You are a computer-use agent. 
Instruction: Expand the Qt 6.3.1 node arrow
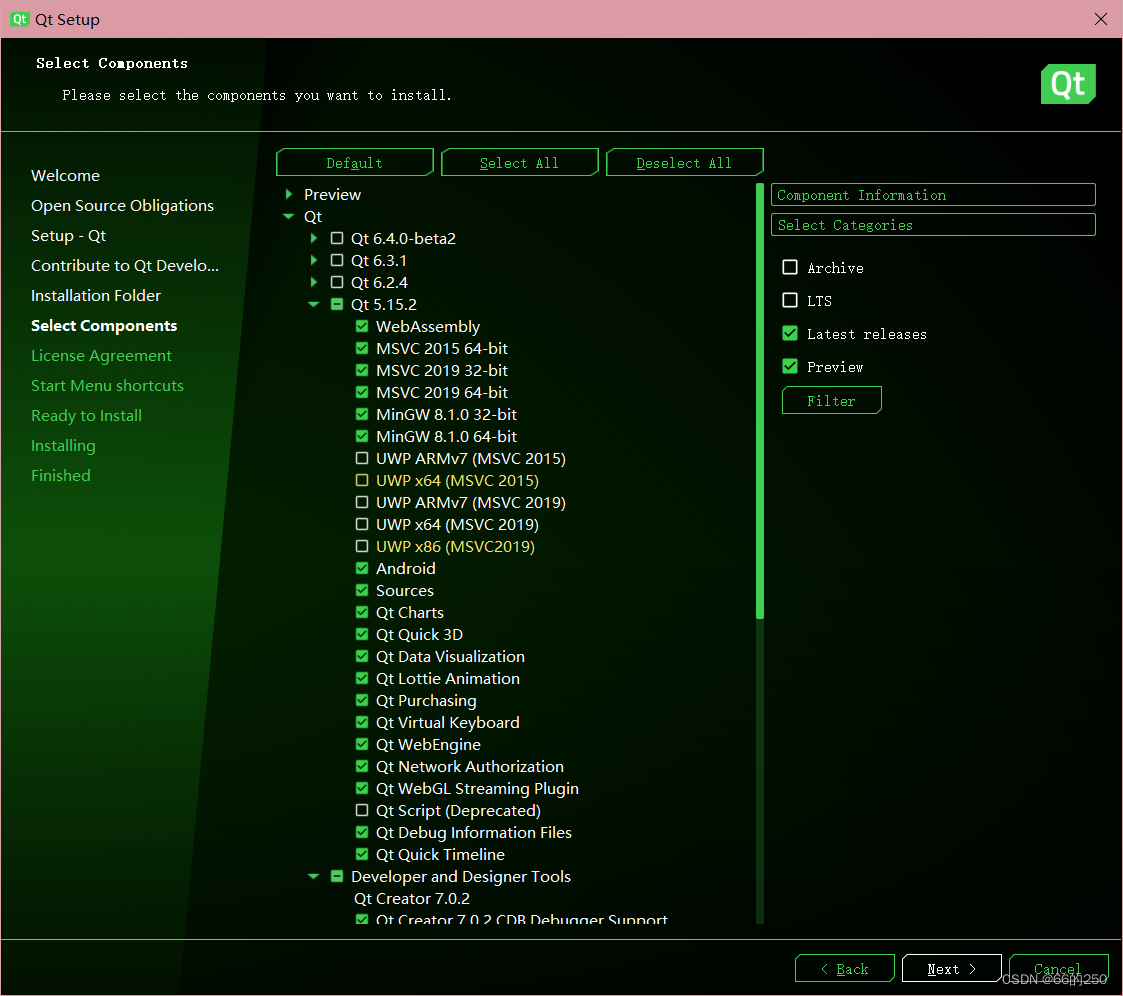click(x=314, y=261)
